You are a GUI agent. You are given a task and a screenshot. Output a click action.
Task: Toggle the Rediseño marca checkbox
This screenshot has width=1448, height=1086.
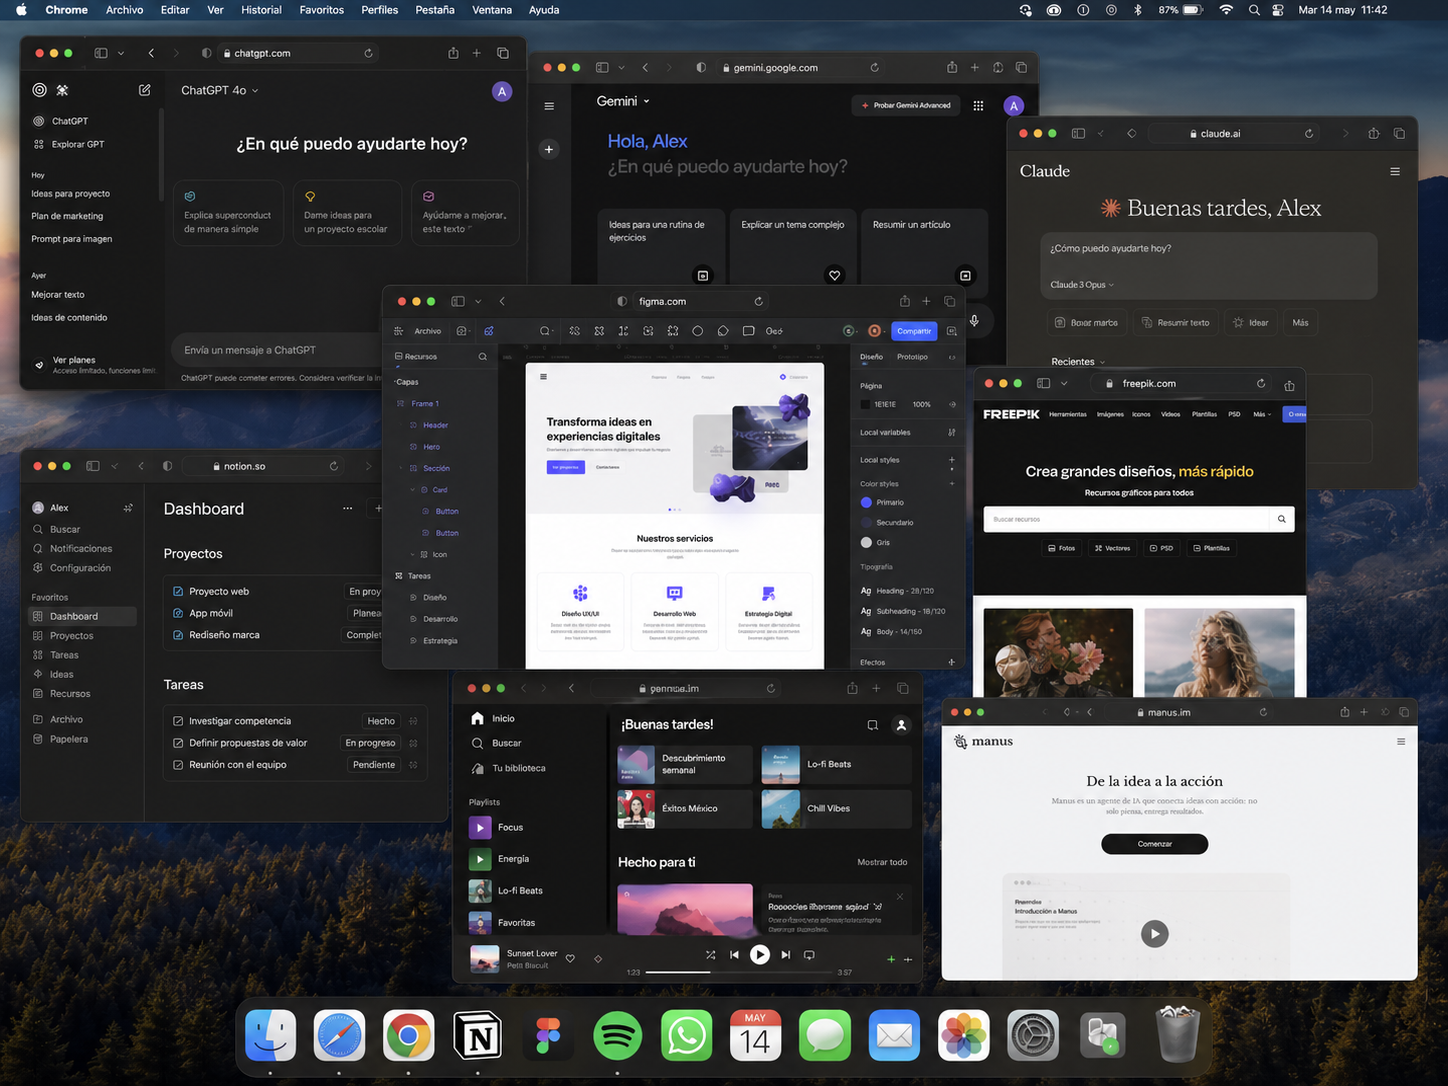tap(178, 635)
